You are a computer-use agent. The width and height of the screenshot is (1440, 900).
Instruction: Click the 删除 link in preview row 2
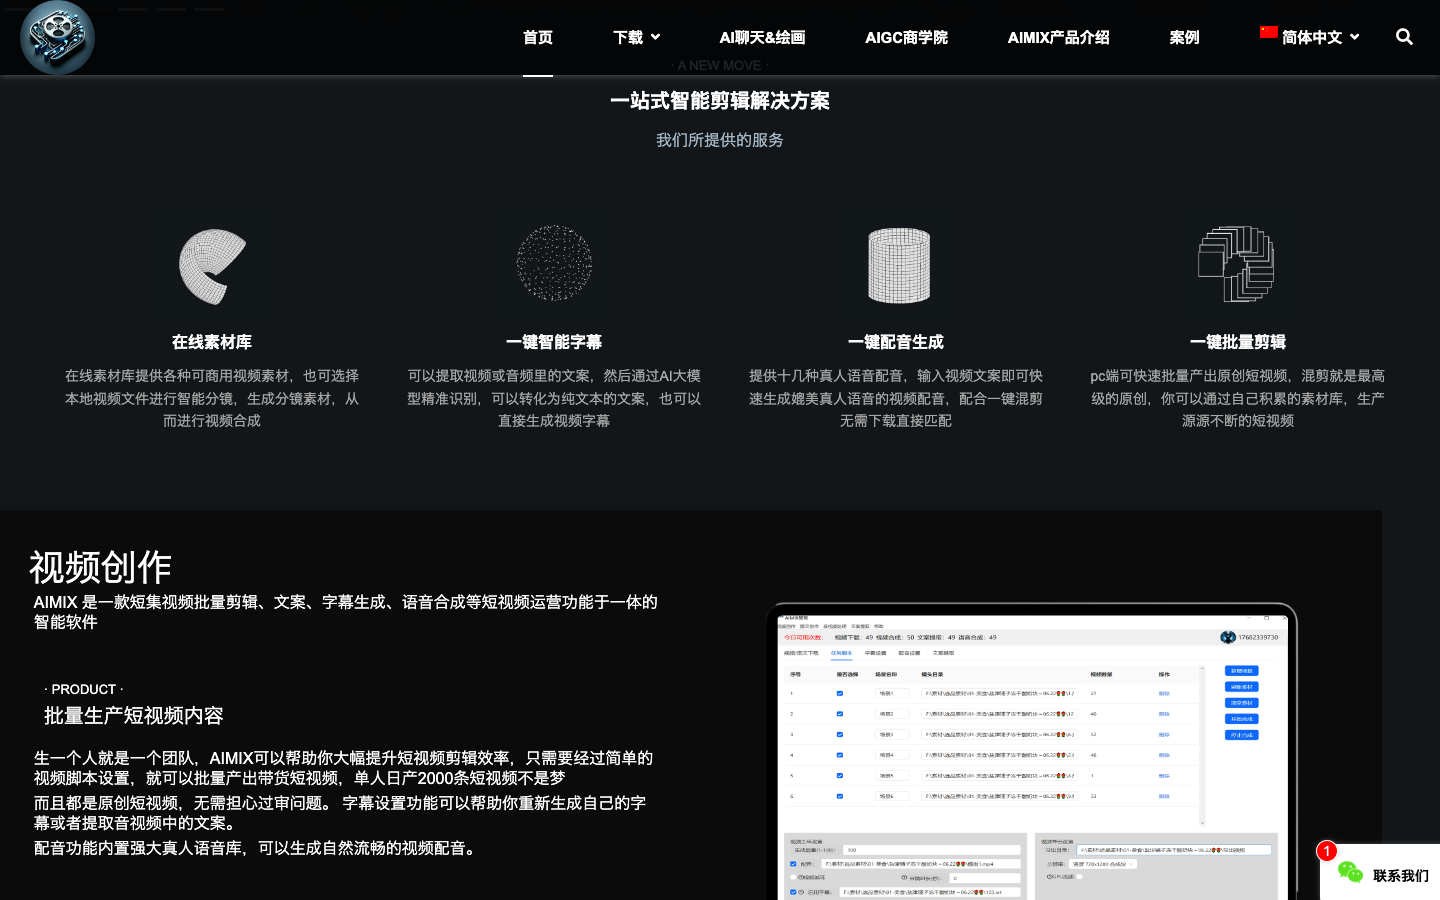[x=1164, y=714]
